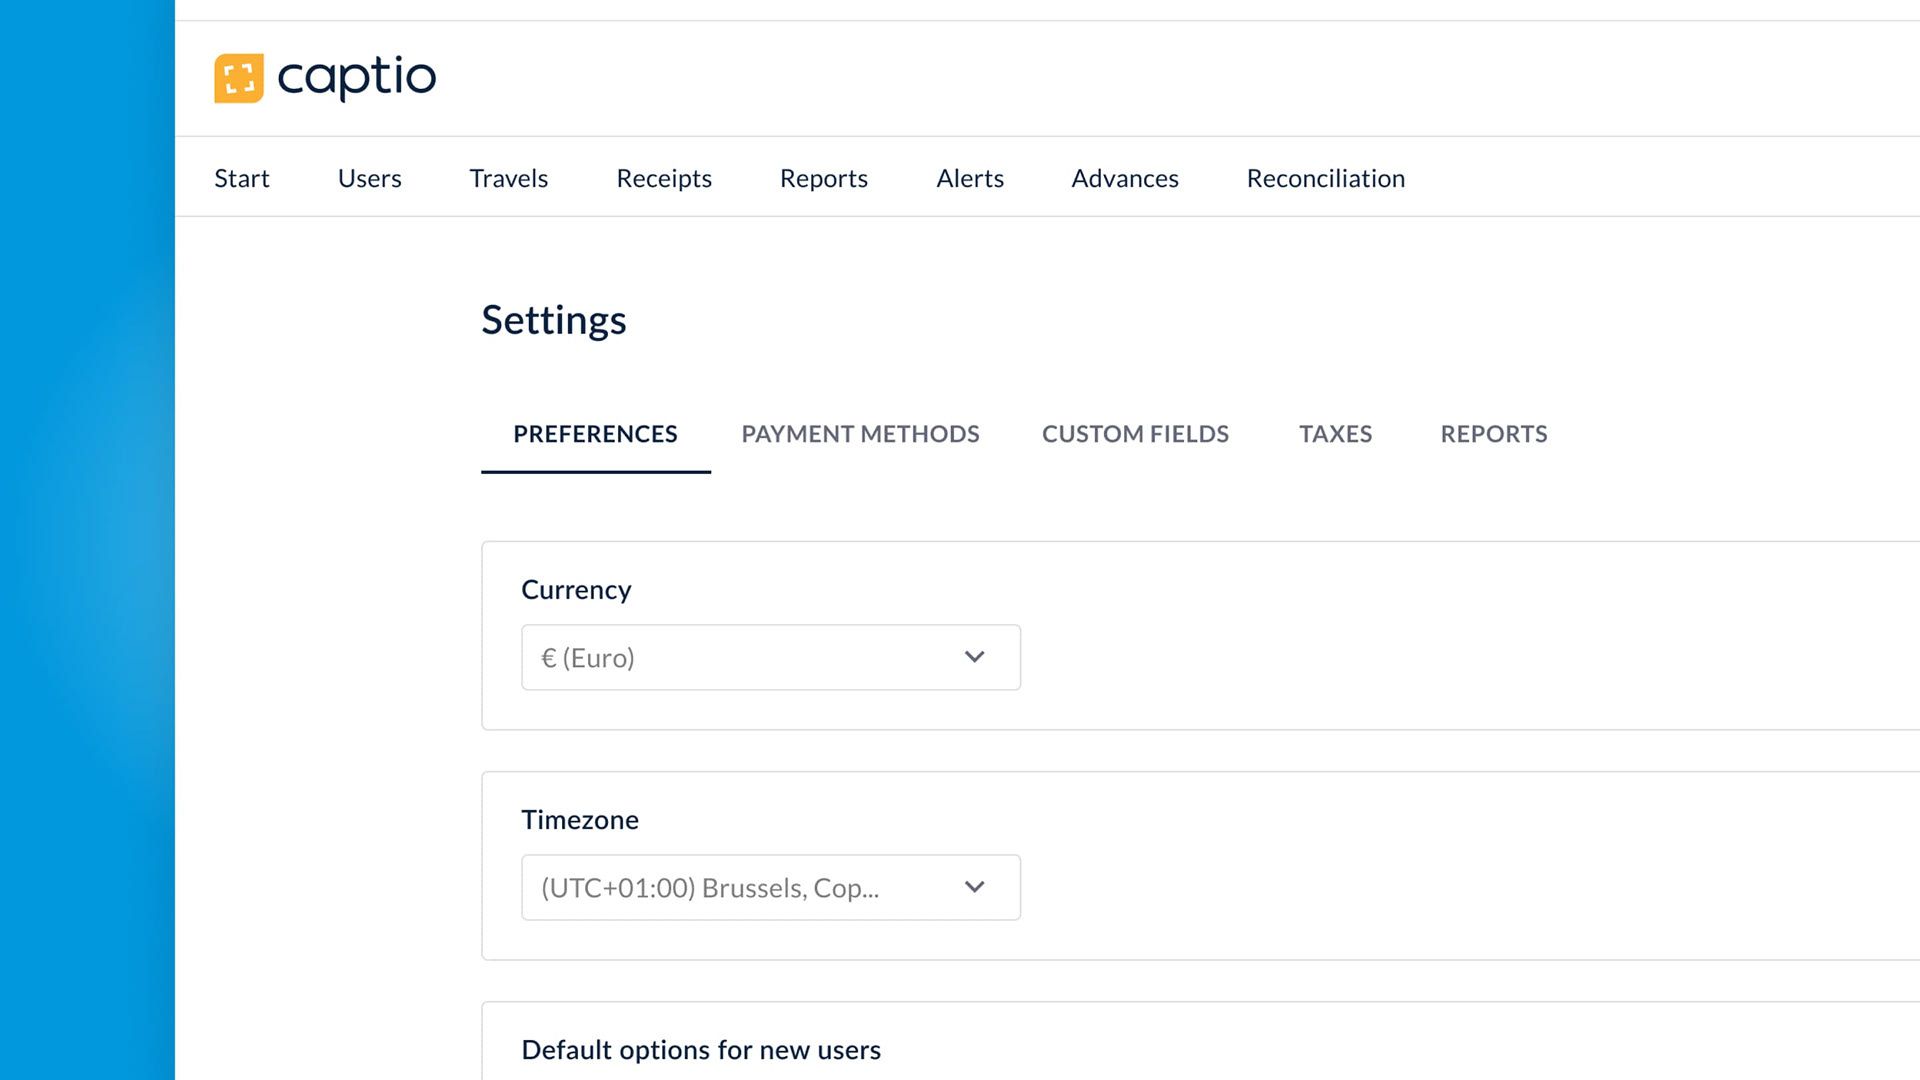The image size is (1920, 1080).
Task: Open the Reports navigation item
Action: pyautogui.click(x=824, y=179)
